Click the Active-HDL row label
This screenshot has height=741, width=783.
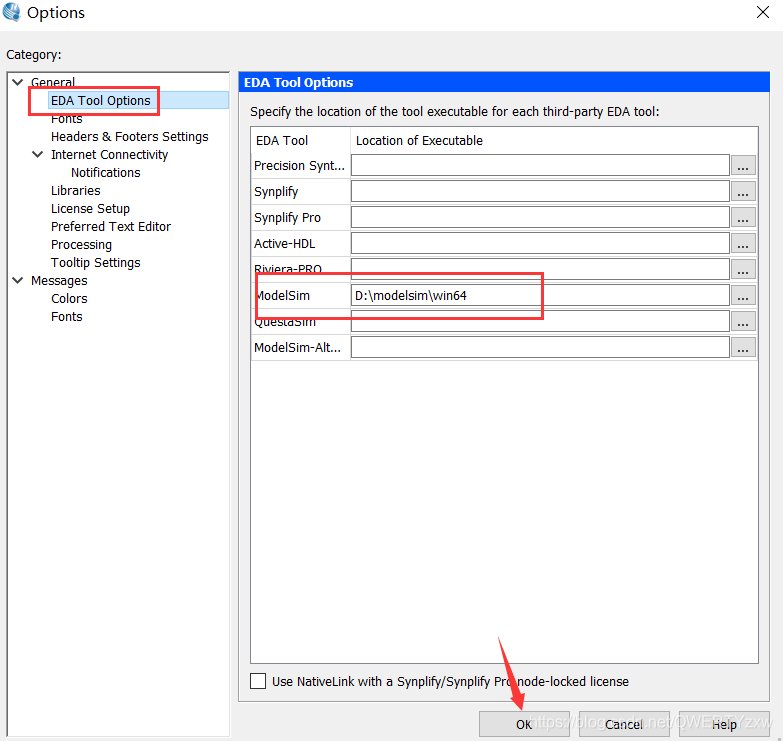[x=285, y=244]
